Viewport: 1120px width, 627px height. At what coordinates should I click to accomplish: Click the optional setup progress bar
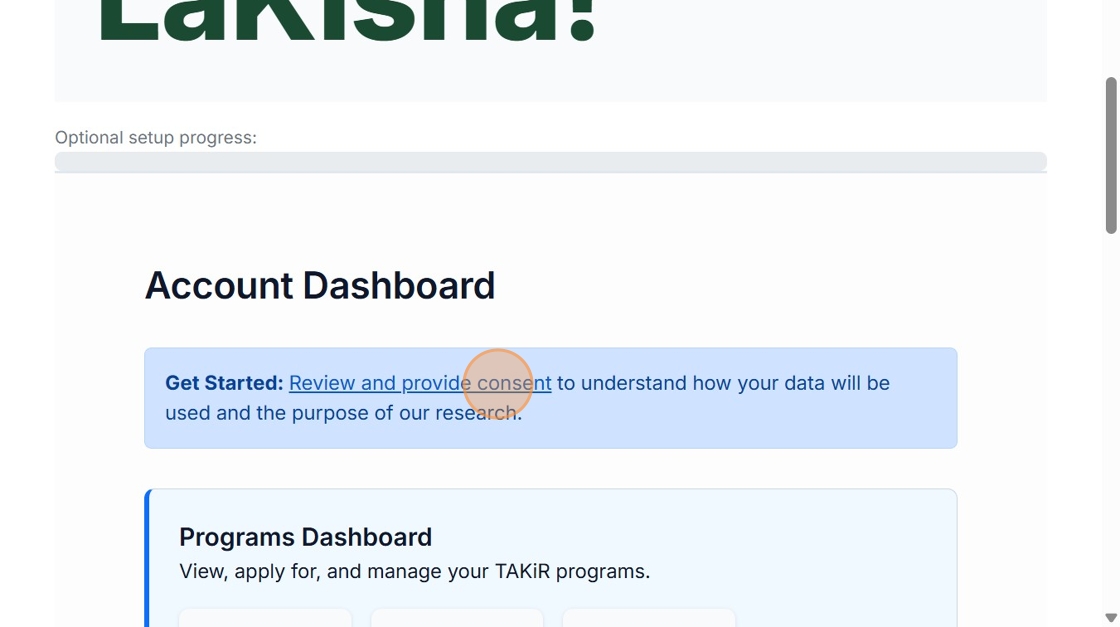550,161
